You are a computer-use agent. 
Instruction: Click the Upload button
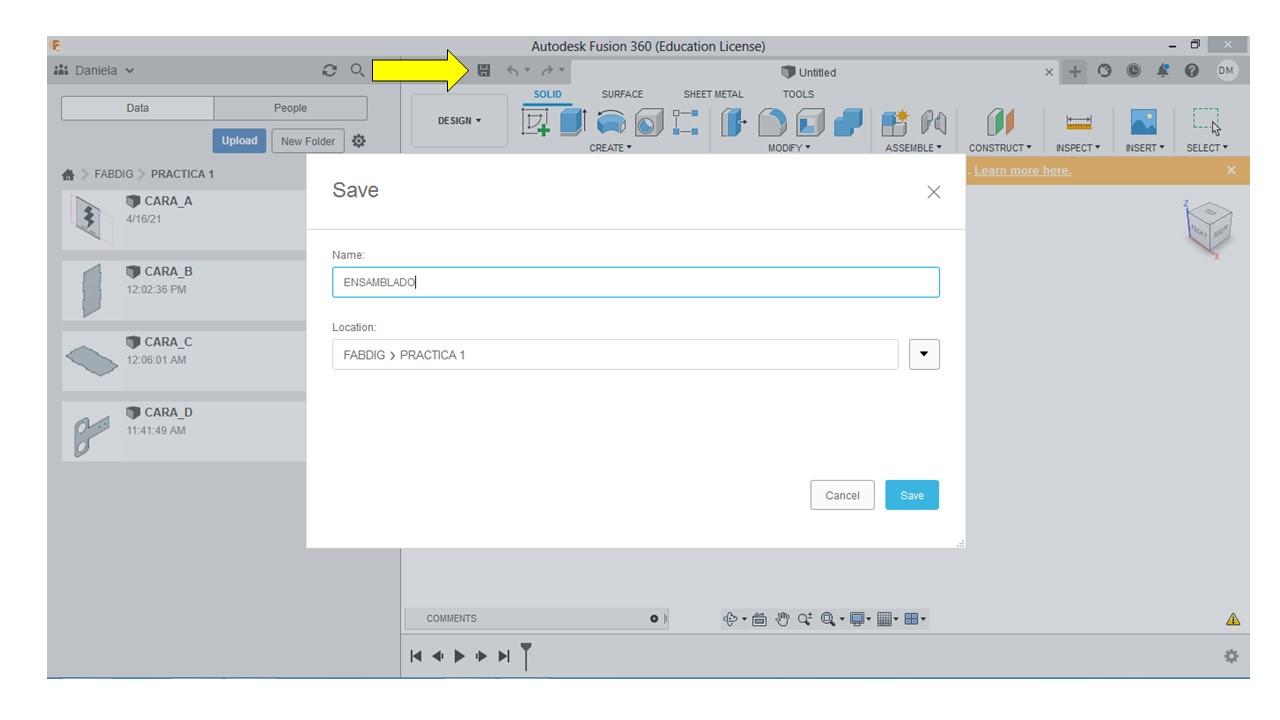point(241,141)
